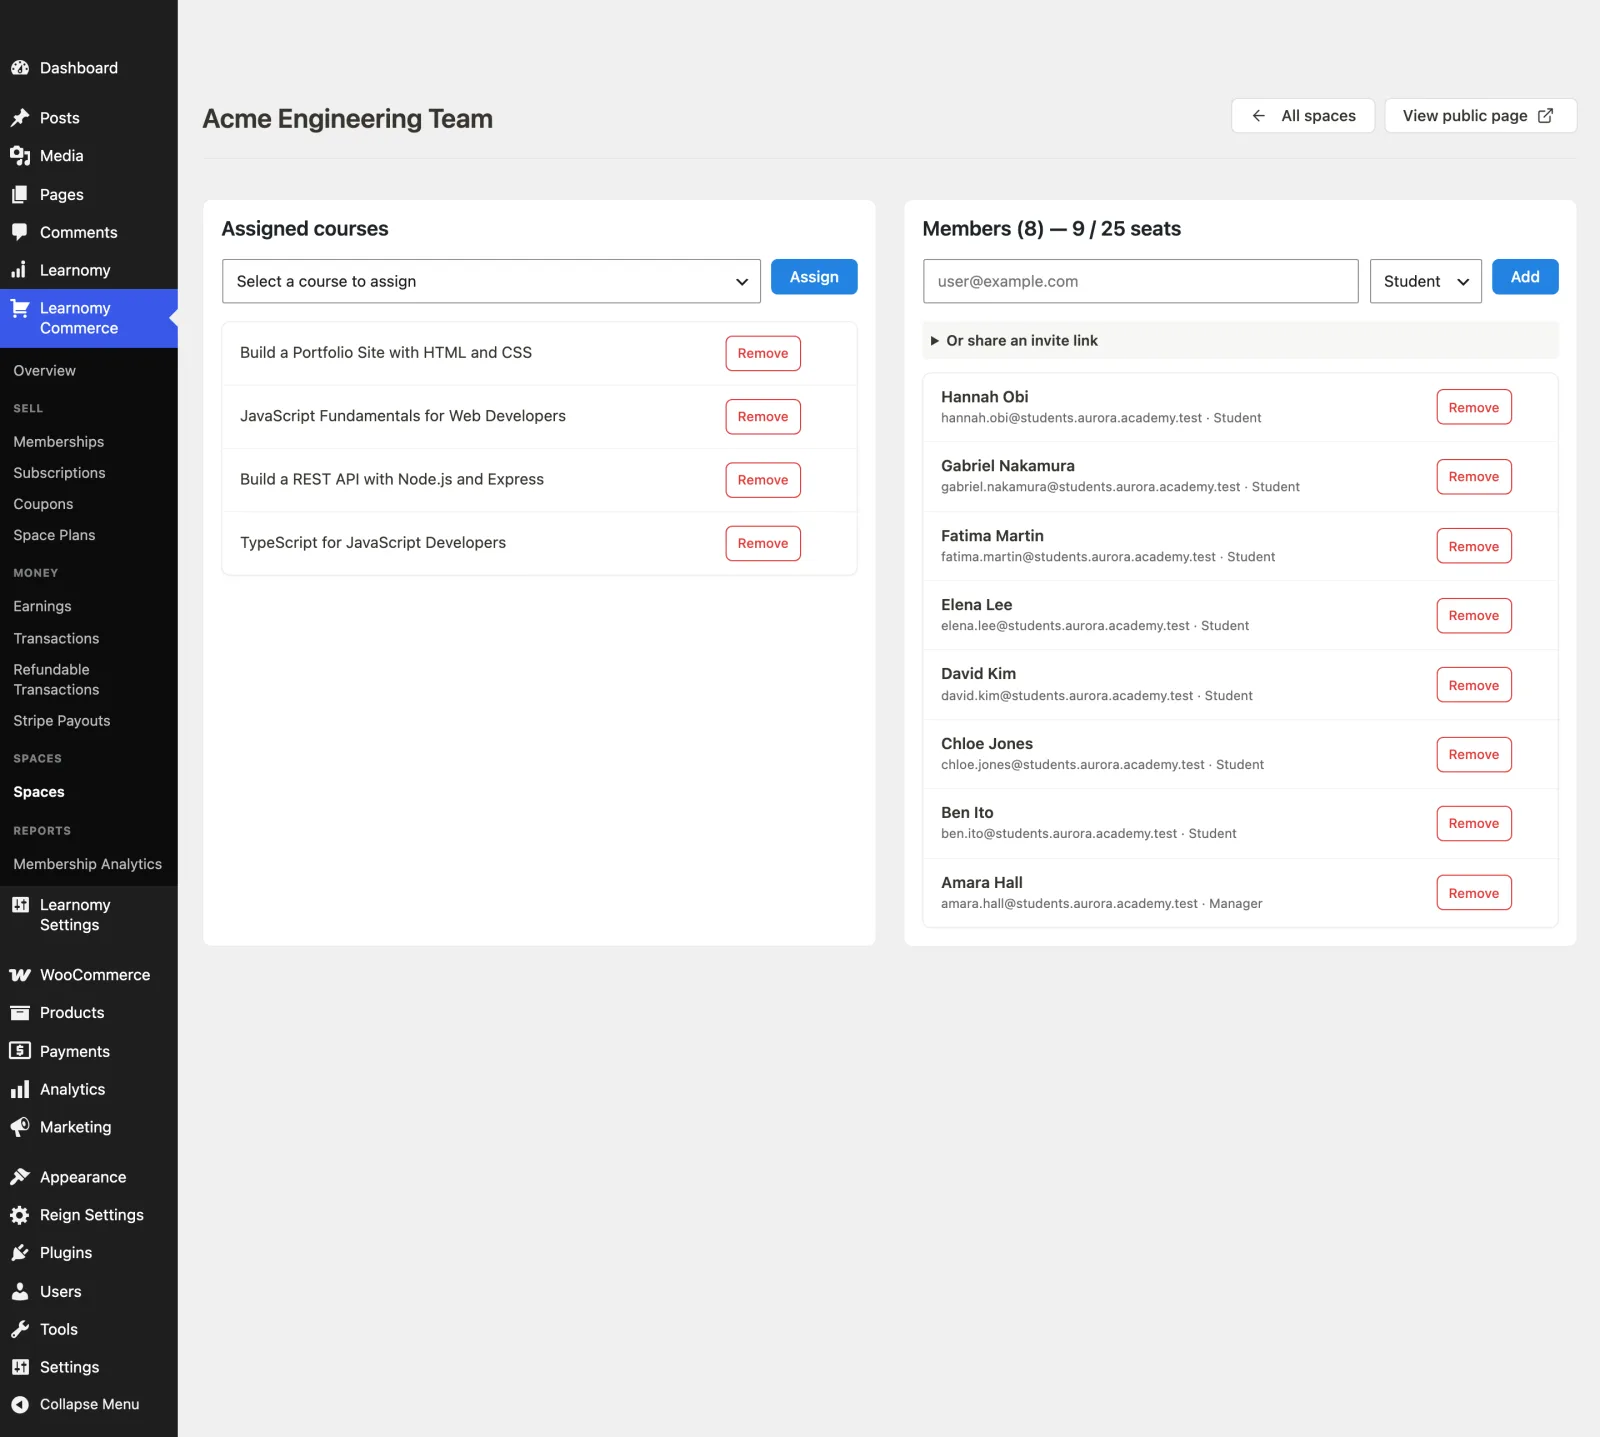Image resolution: width=1600 pixels, height=1437 pixels.
Task: Open the Membership Analytics report
Action: pos(88,864)
